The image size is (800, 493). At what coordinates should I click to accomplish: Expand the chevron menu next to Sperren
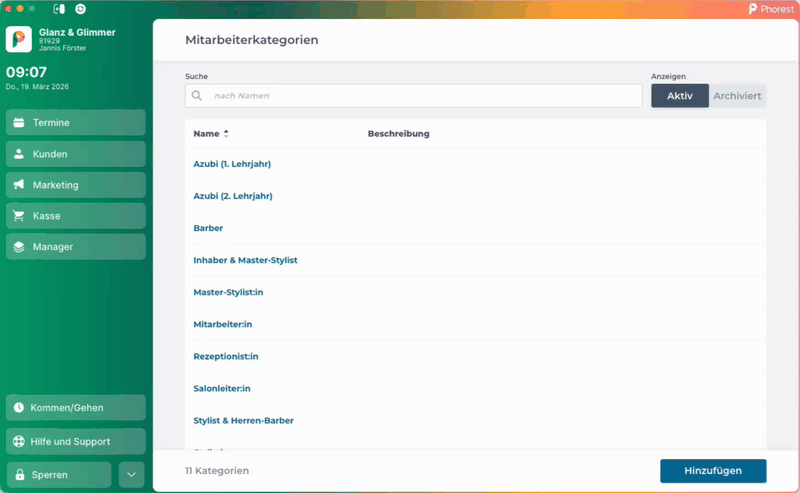pos(132,475)
